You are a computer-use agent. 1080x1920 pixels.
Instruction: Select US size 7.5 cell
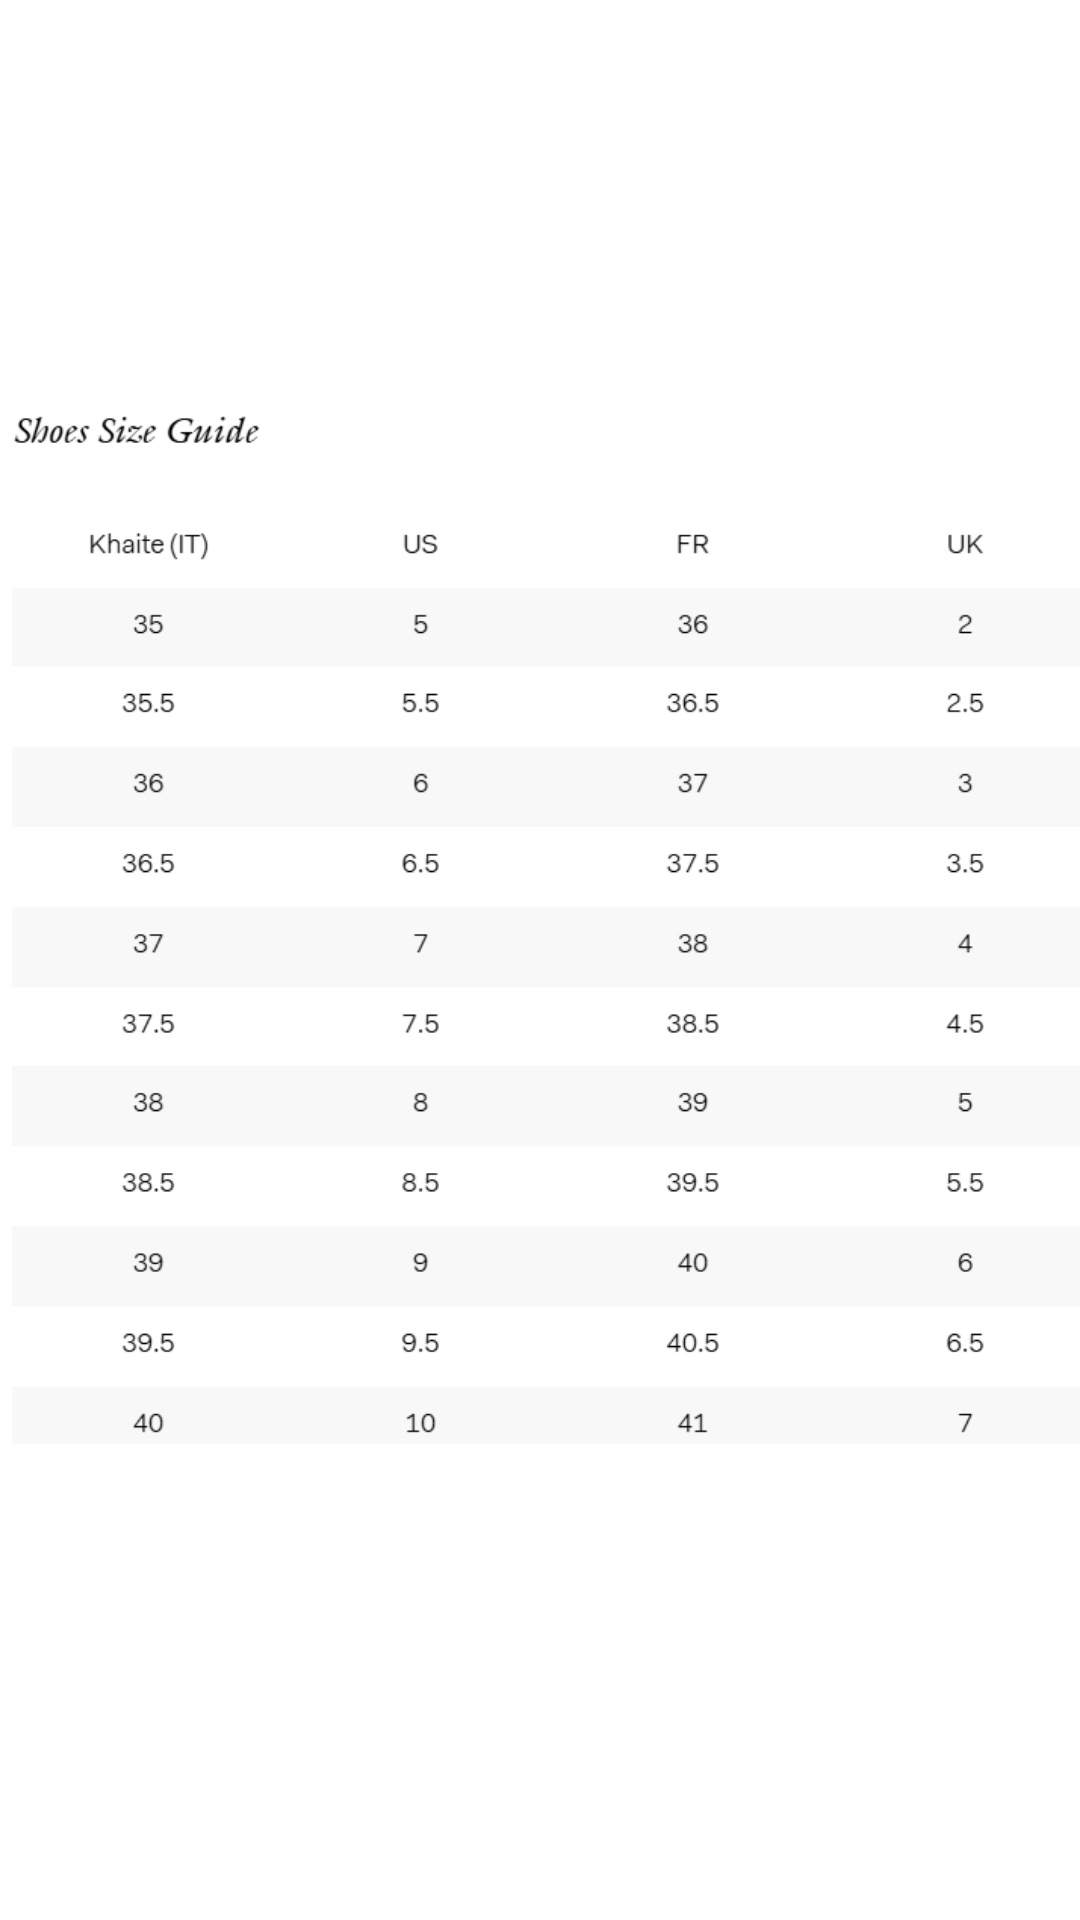click(420, 1023)
